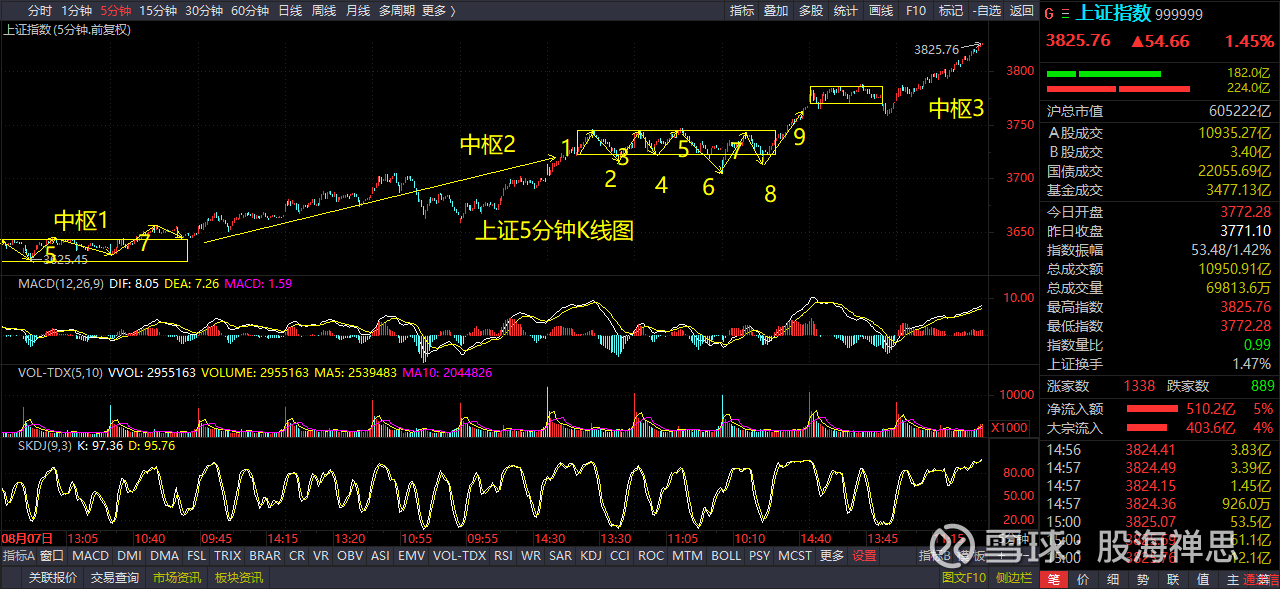Open the 指标 toolbar button
1280x589 pixels.
(742, 10)
